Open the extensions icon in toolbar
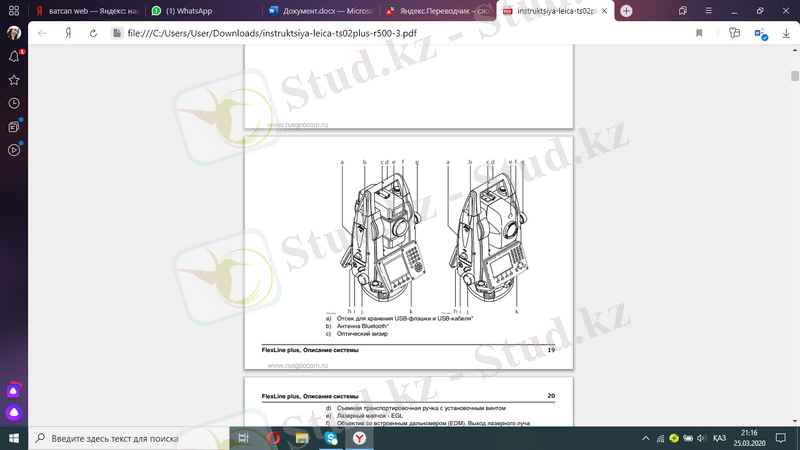The width and height of the screenshot is (800, 450). click(x=734, y=33)
